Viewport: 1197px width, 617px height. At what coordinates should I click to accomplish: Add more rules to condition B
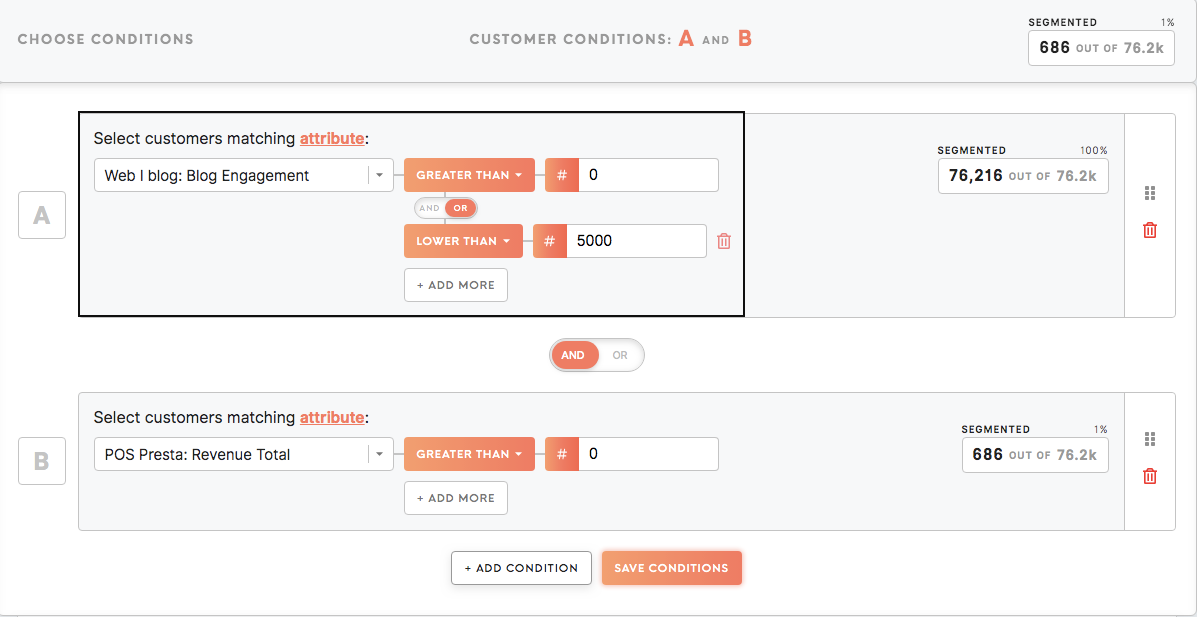tap(456, 498)
